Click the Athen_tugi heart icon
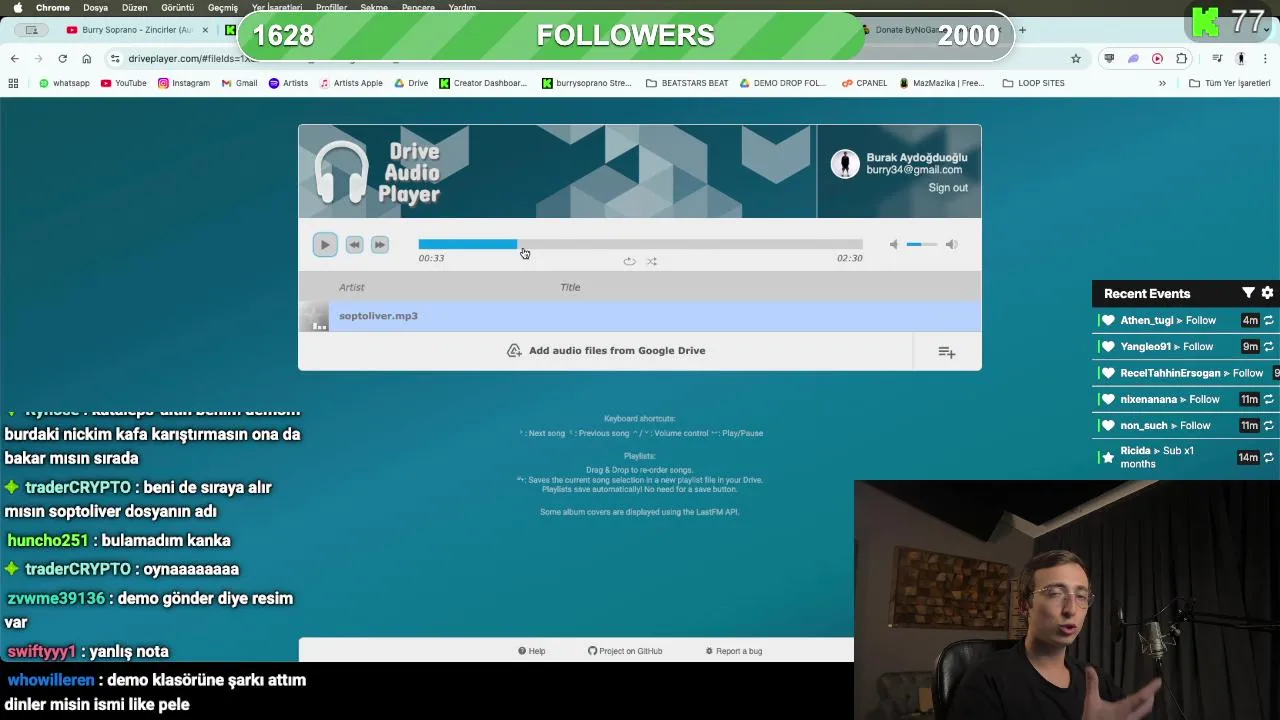 (x=1107, y=320)
